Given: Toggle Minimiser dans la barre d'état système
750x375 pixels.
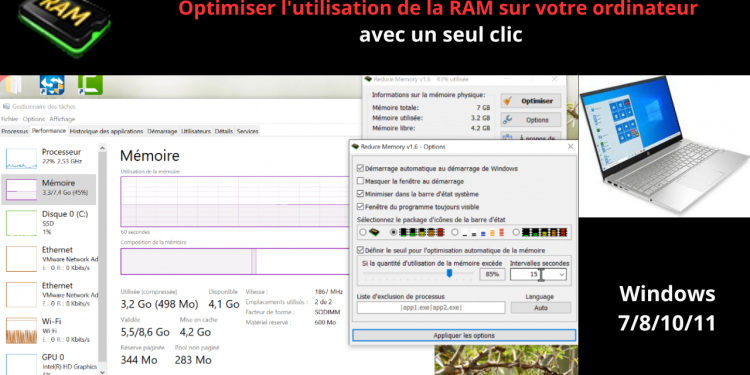Looking at the screenshot, I should pyautogui.click(x=360, y=194).
